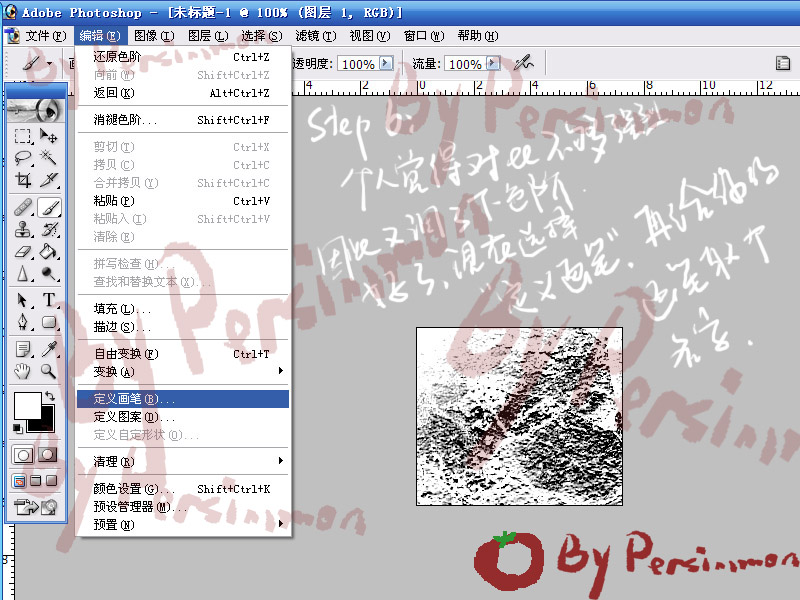
Task: Open the brush tool preset dropdown arrow
Action: [x=49, y=64]
